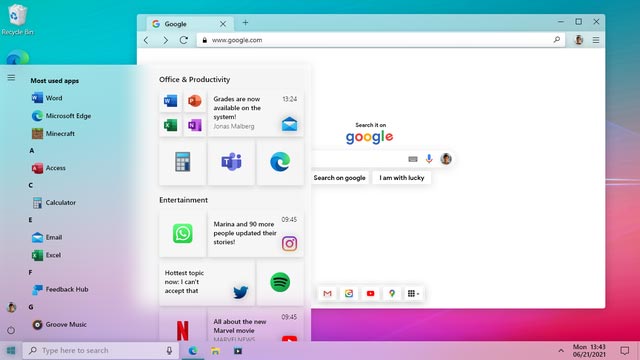Select the 'Entertainment' group heading

point(183,200)
